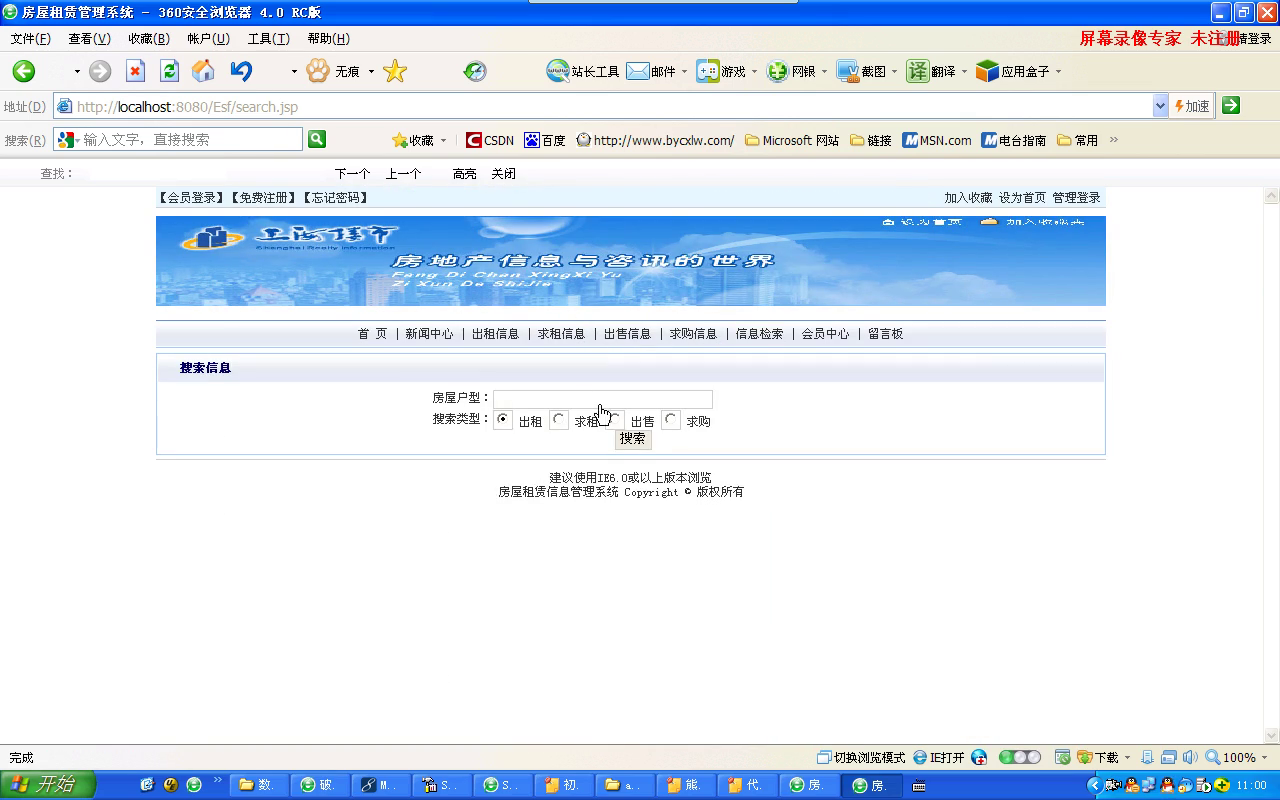Go to 留言板 in site navigation
This screenshot has height=800, width=1280.
(885, 334)
